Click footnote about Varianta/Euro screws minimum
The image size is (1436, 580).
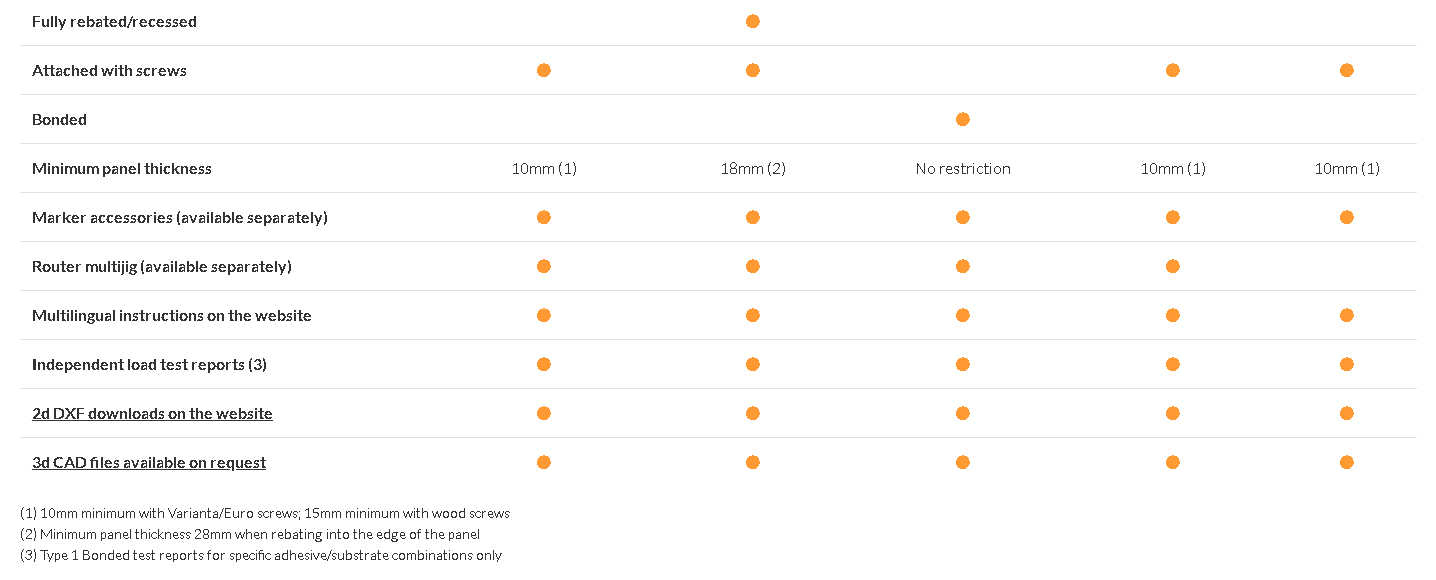pyautogui.click(x=265, y=513)
